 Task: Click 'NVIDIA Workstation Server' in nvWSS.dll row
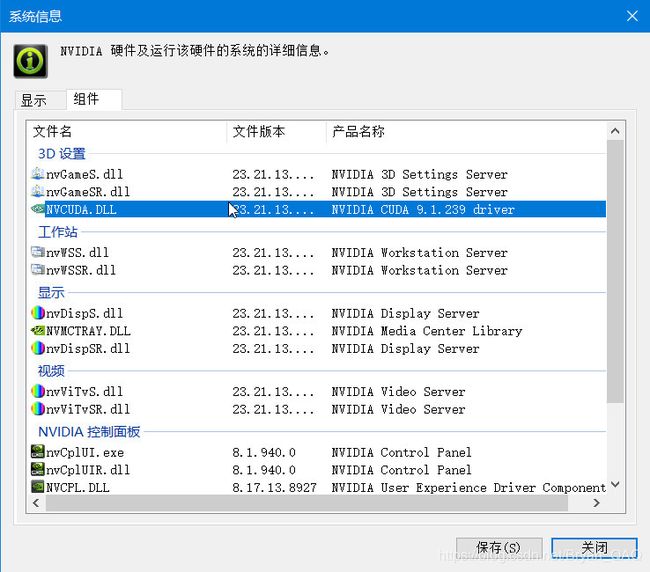419,252
